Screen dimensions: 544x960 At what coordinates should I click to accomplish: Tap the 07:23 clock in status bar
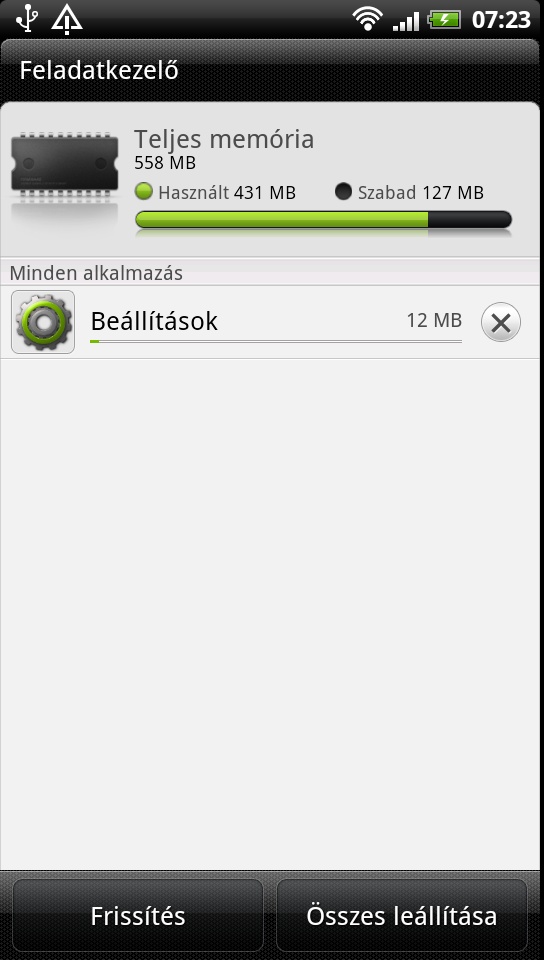(501, 20)
